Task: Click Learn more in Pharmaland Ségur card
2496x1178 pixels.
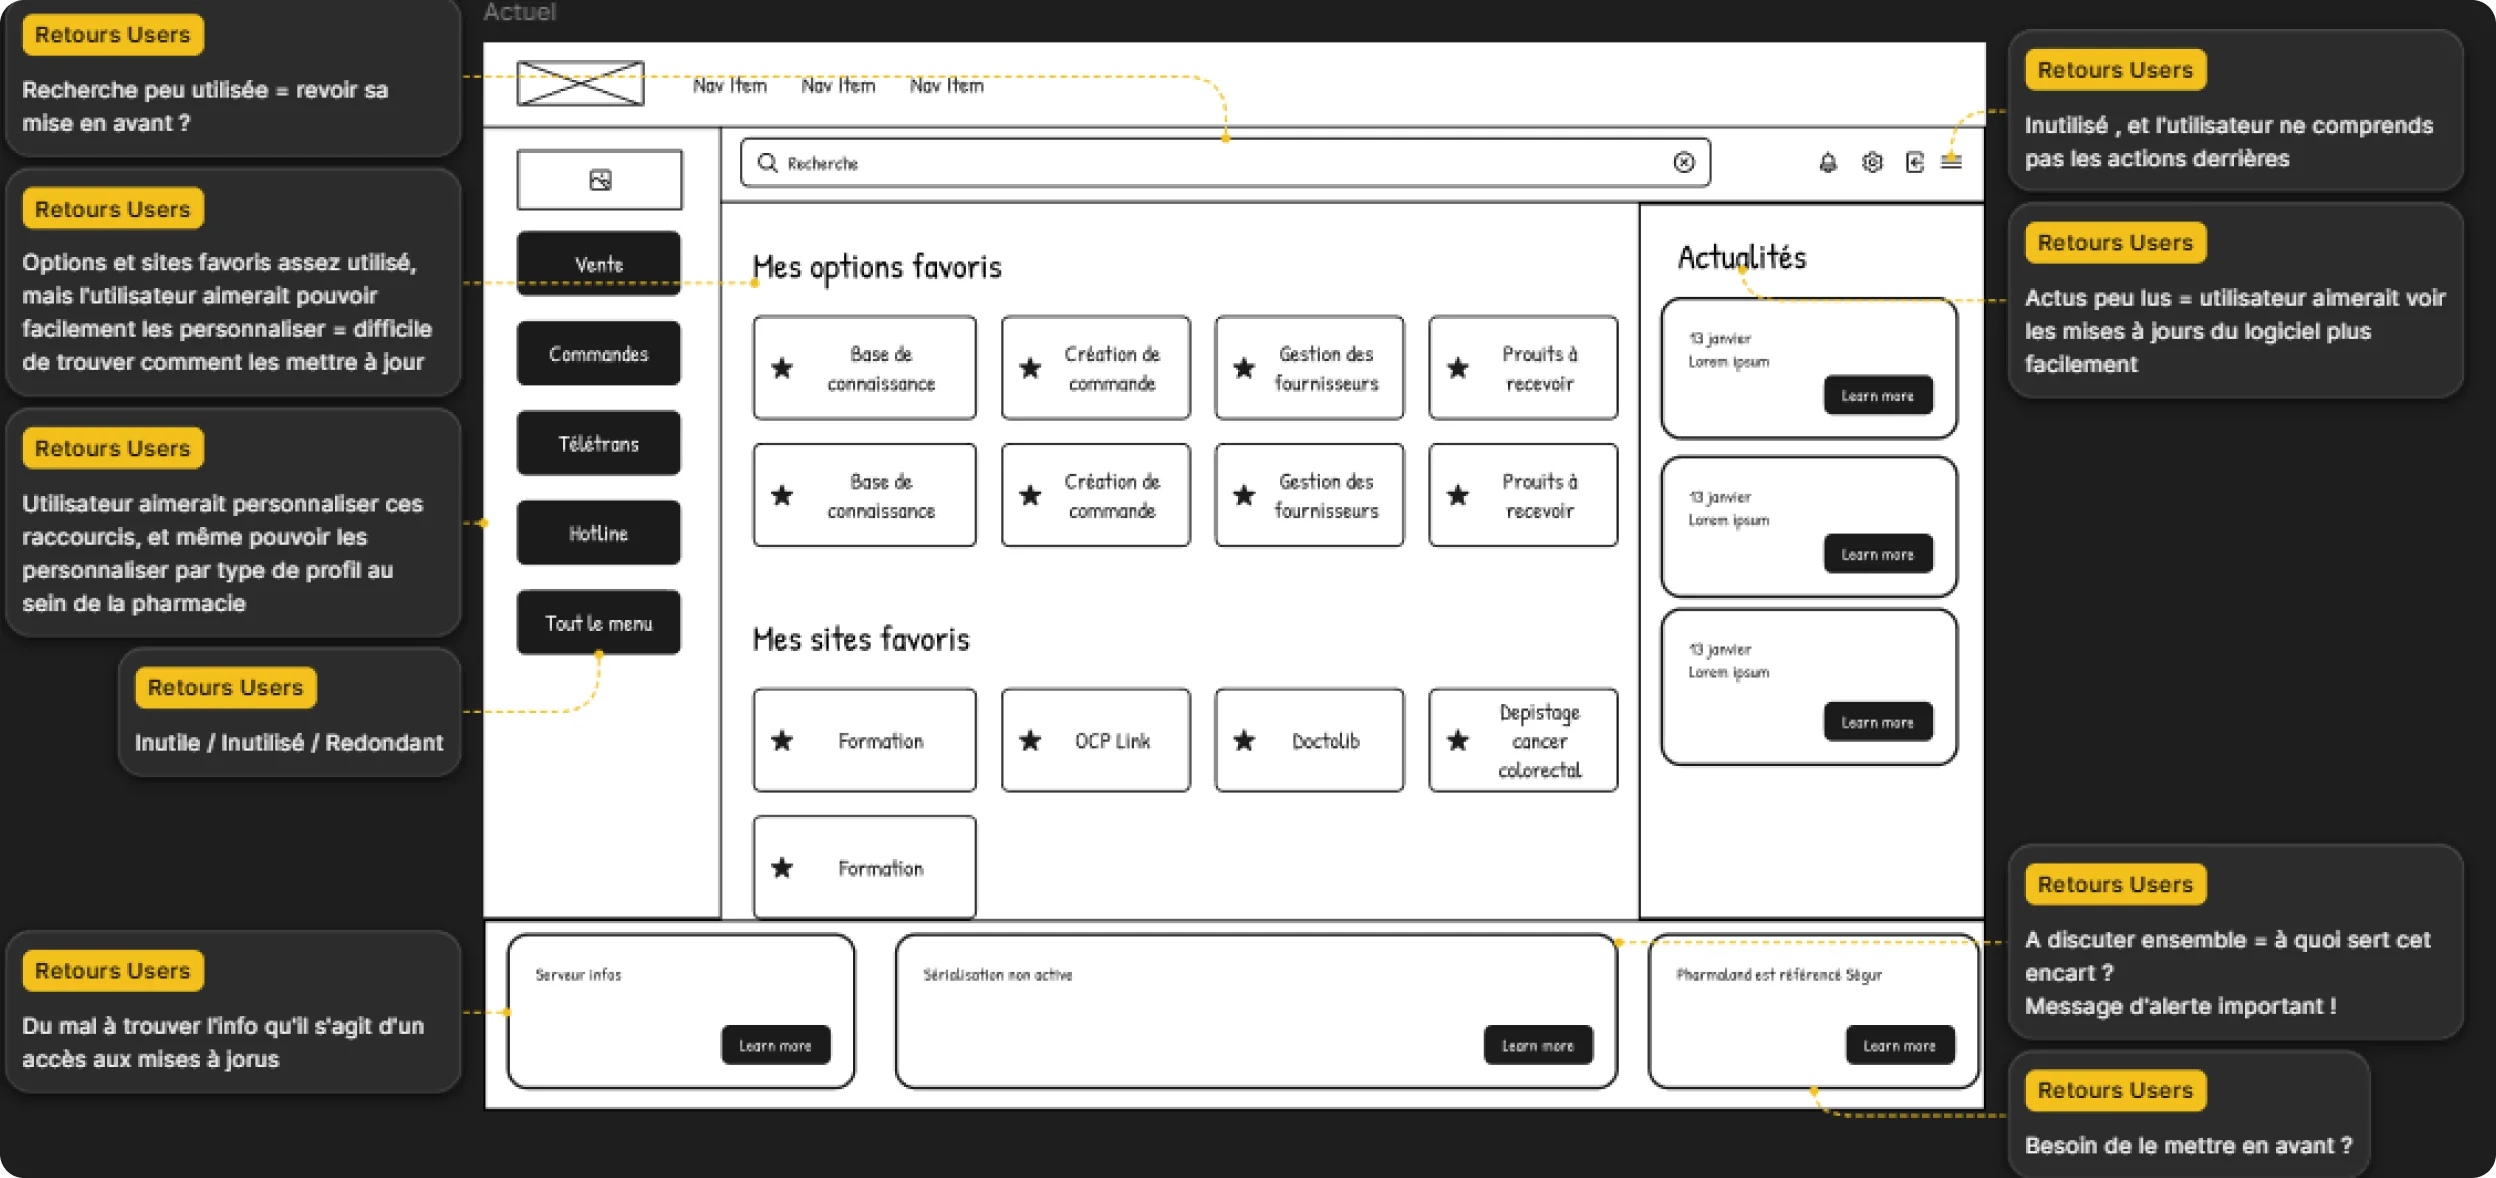Action: pyautogui.click(x=1900, y=1045)
